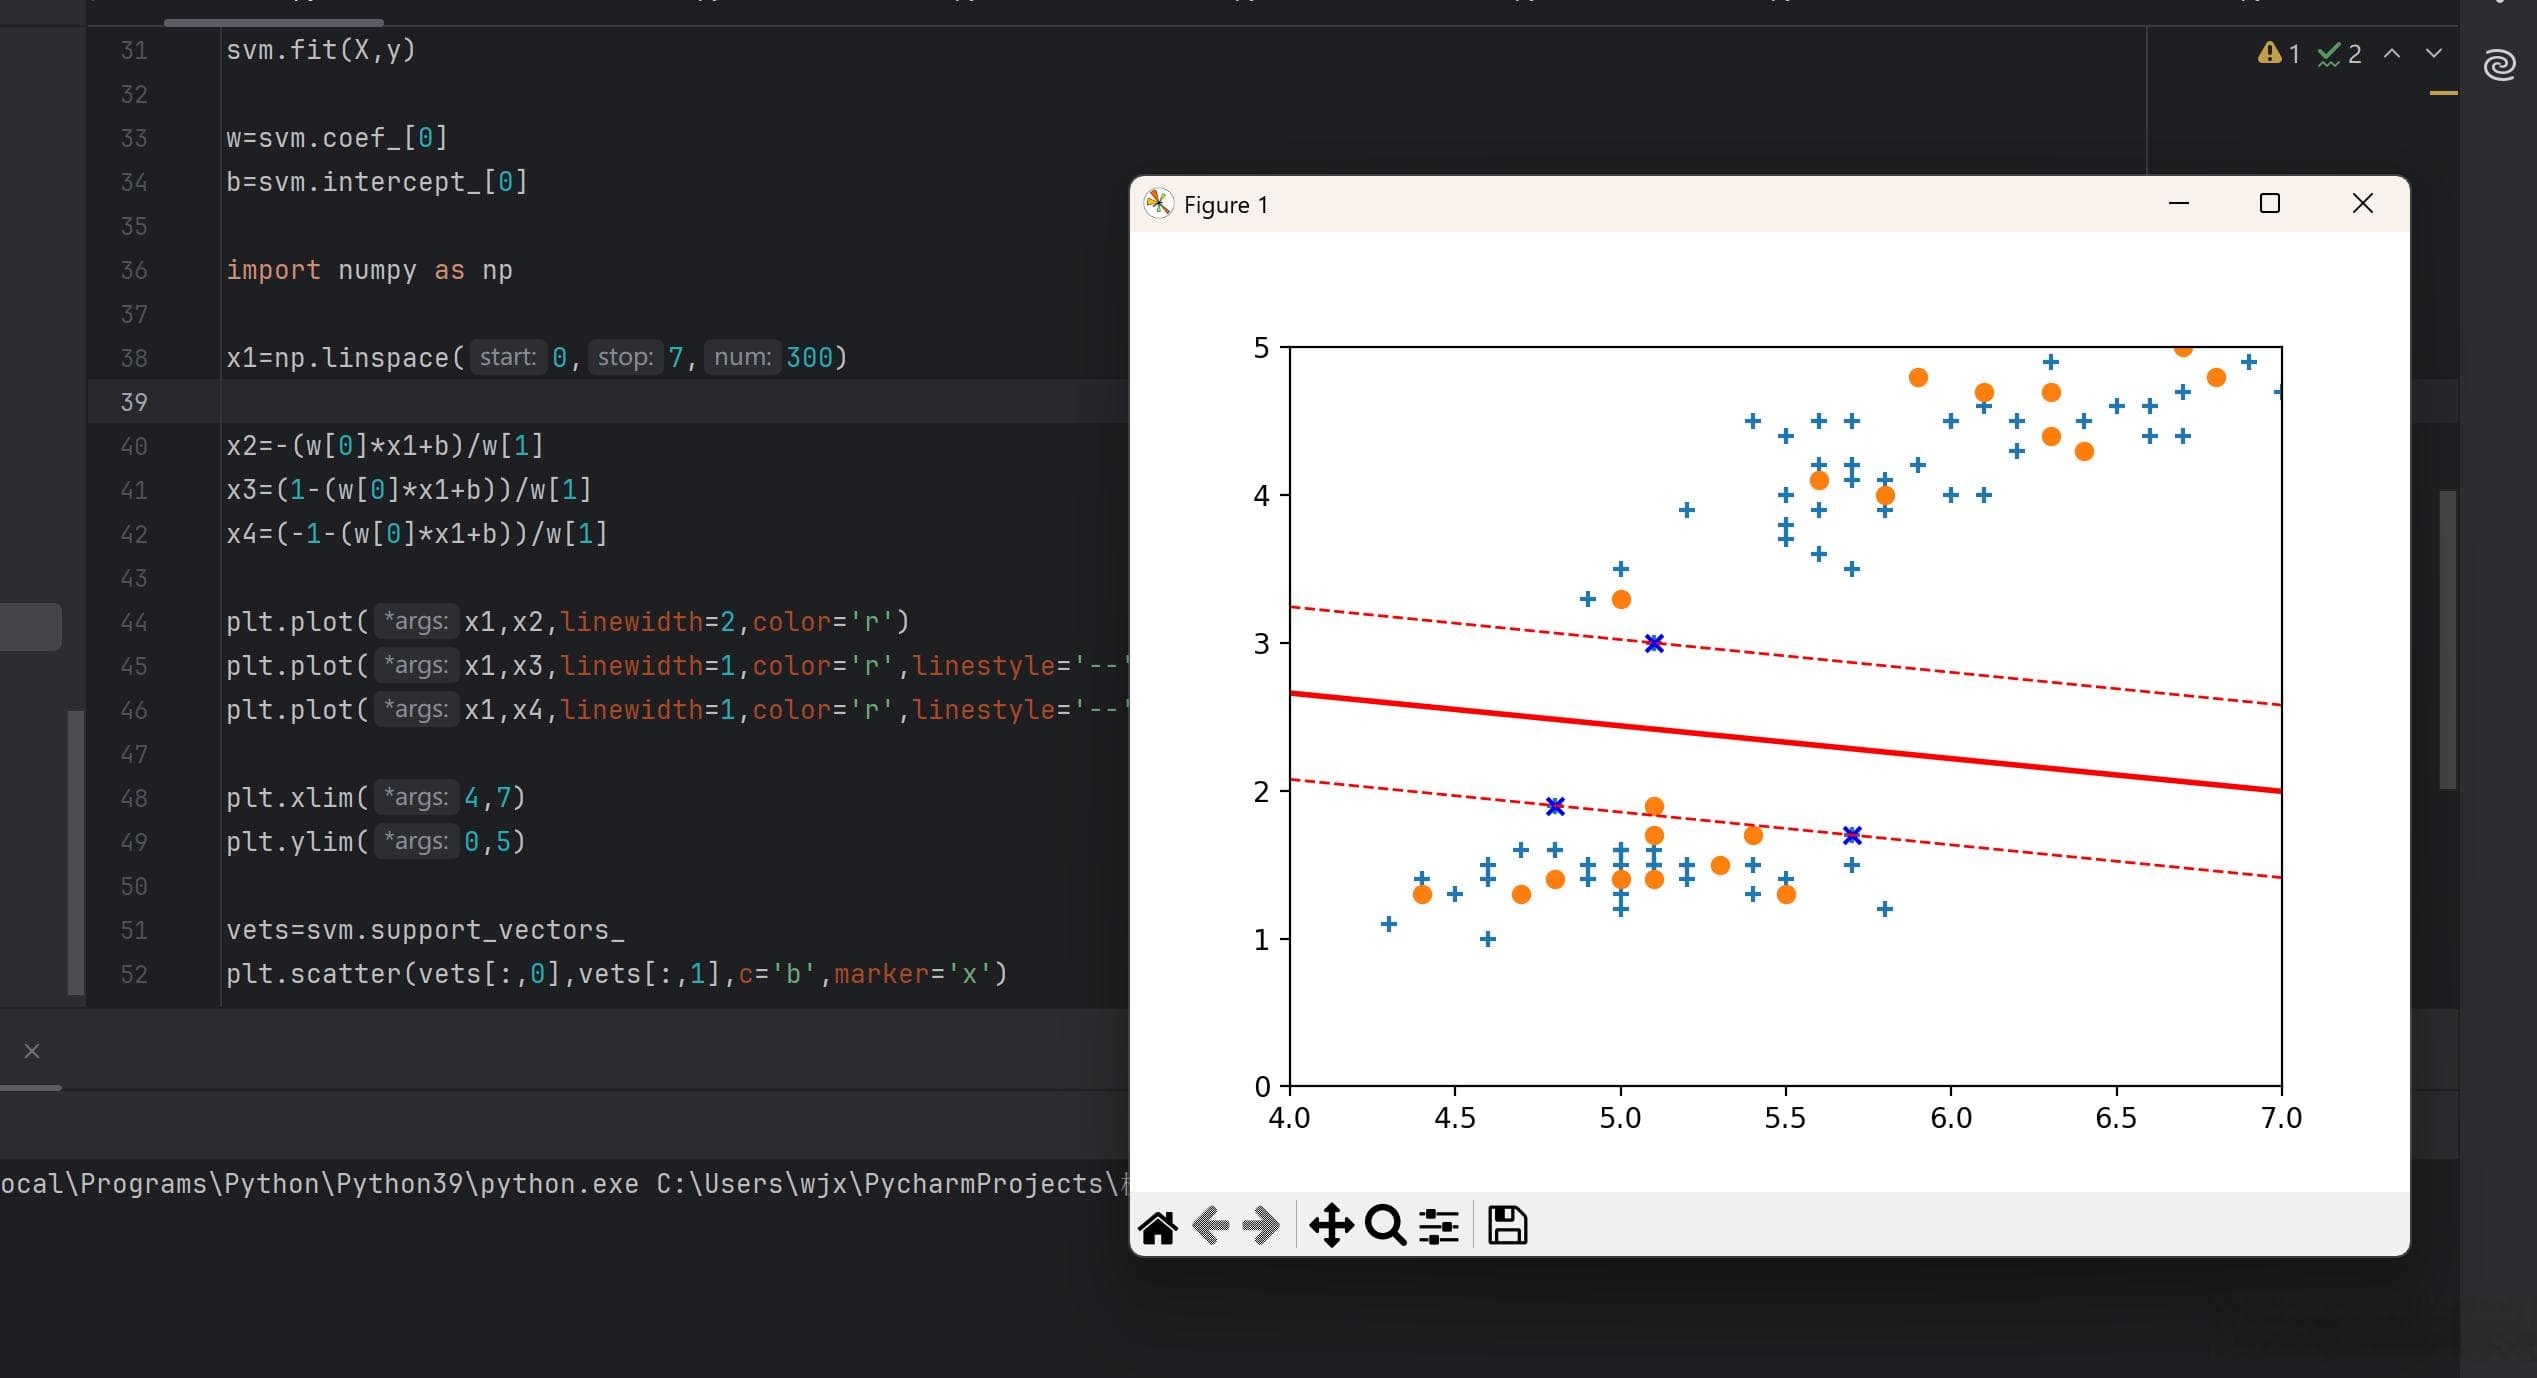Go back to previous view in Figure toolbar
This screenshot has width=2537, height=1378.
point(1212,1225)
